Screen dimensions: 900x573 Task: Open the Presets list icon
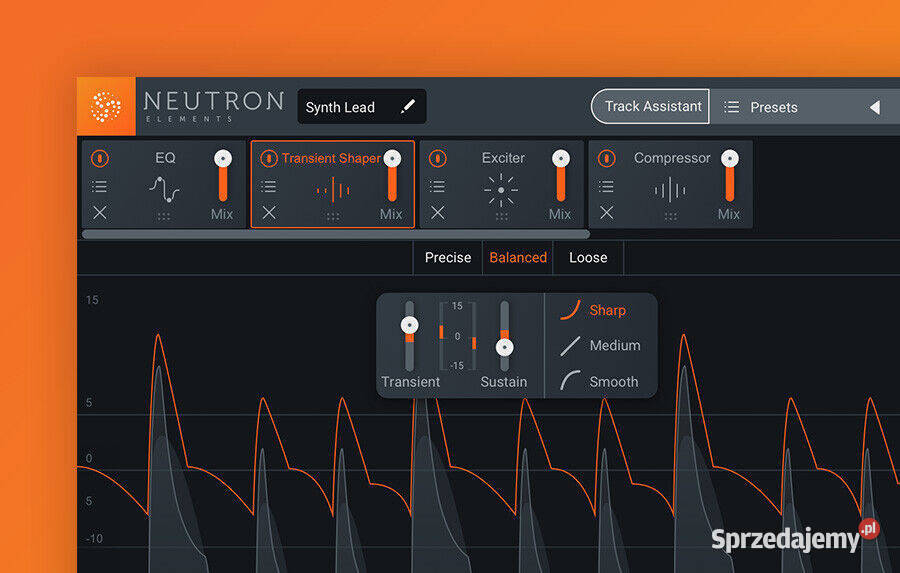(x=731, y=107)
